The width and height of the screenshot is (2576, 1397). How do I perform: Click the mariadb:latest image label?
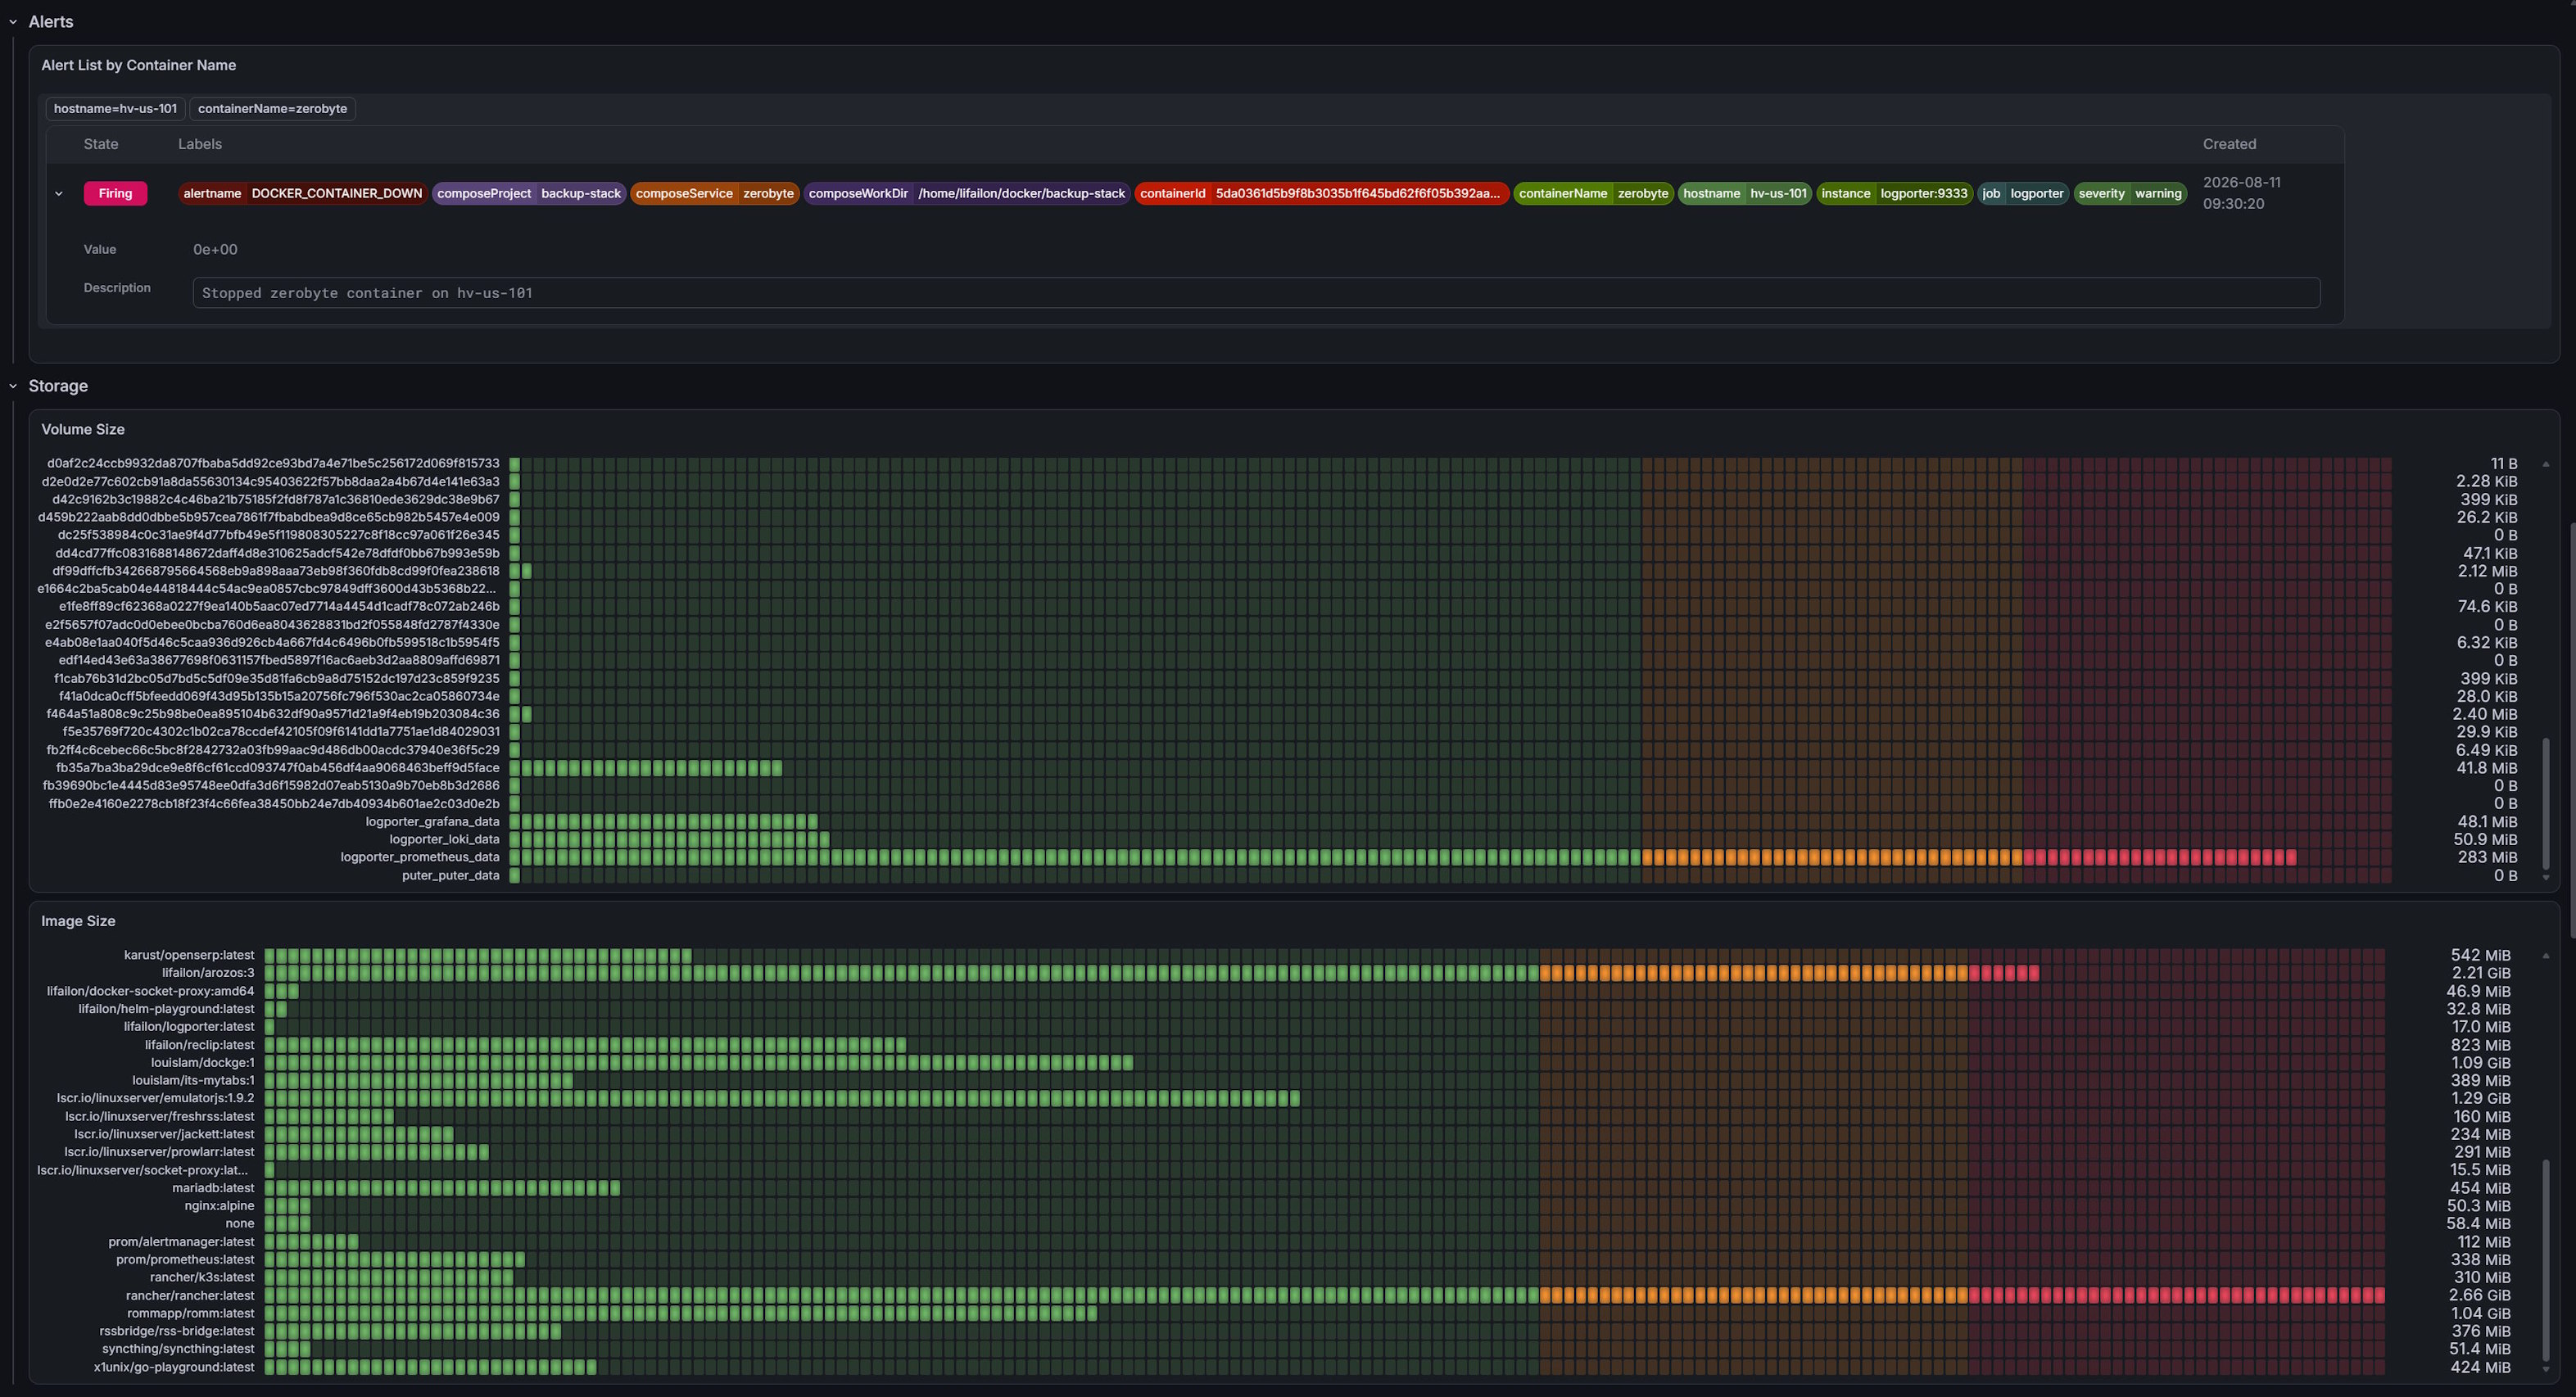click(213, 1188)
